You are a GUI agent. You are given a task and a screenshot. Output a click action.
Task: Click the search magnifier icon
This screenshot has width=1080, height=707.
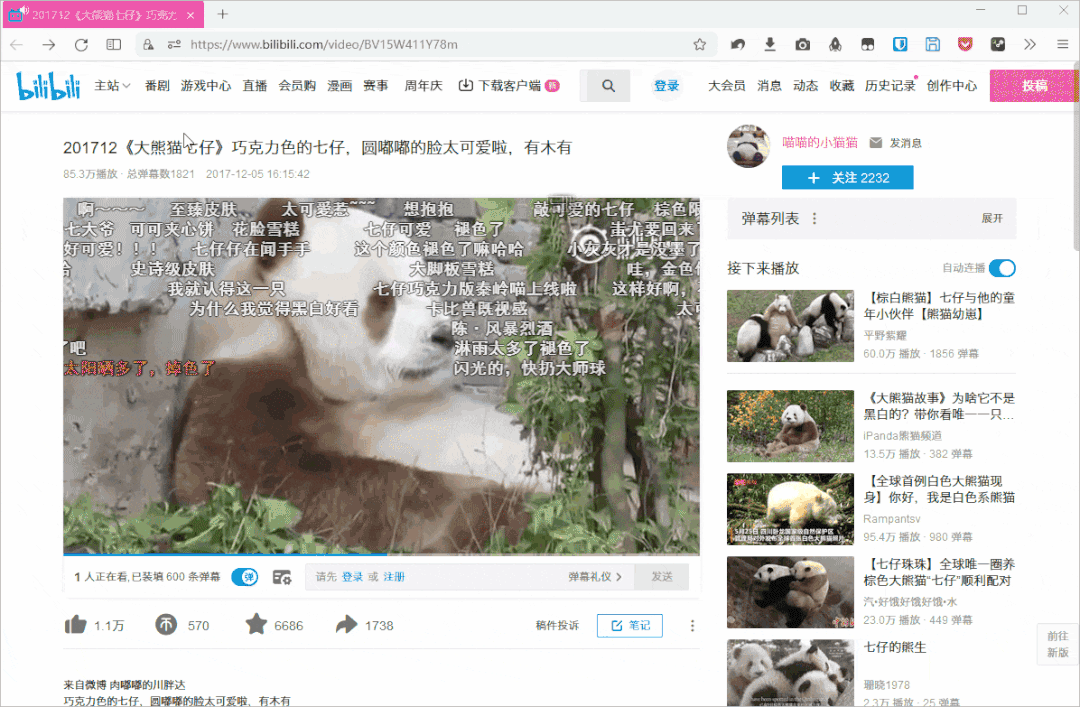(x=608, y=86)
